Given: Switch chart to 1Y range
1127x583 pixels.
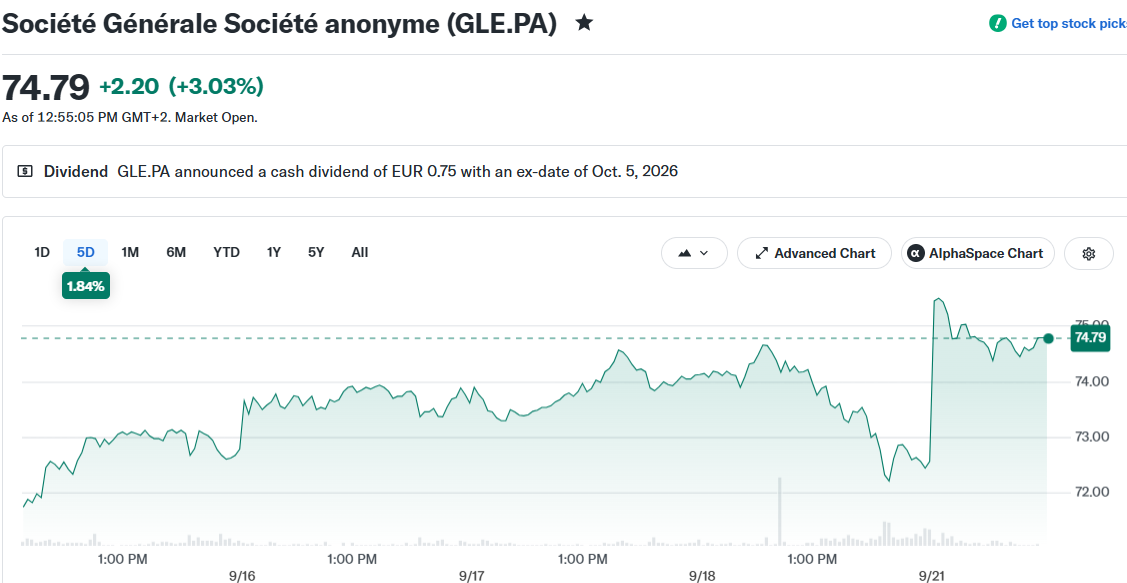Looking at the screenshot, I should click(x=274, y=252).
